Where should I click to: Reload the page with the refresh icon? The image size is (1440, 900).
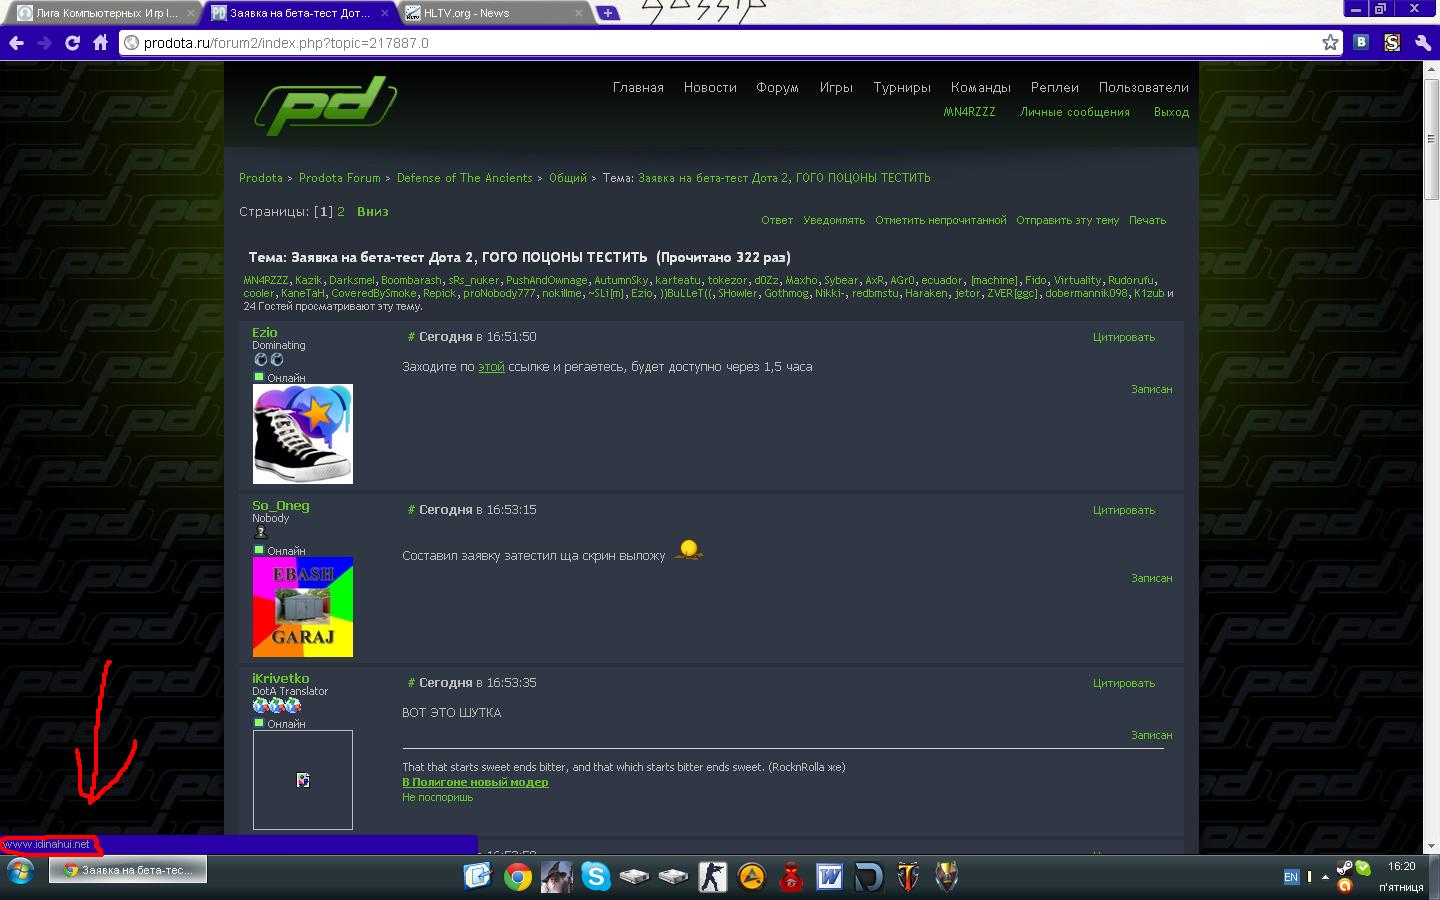coord(72,42)
